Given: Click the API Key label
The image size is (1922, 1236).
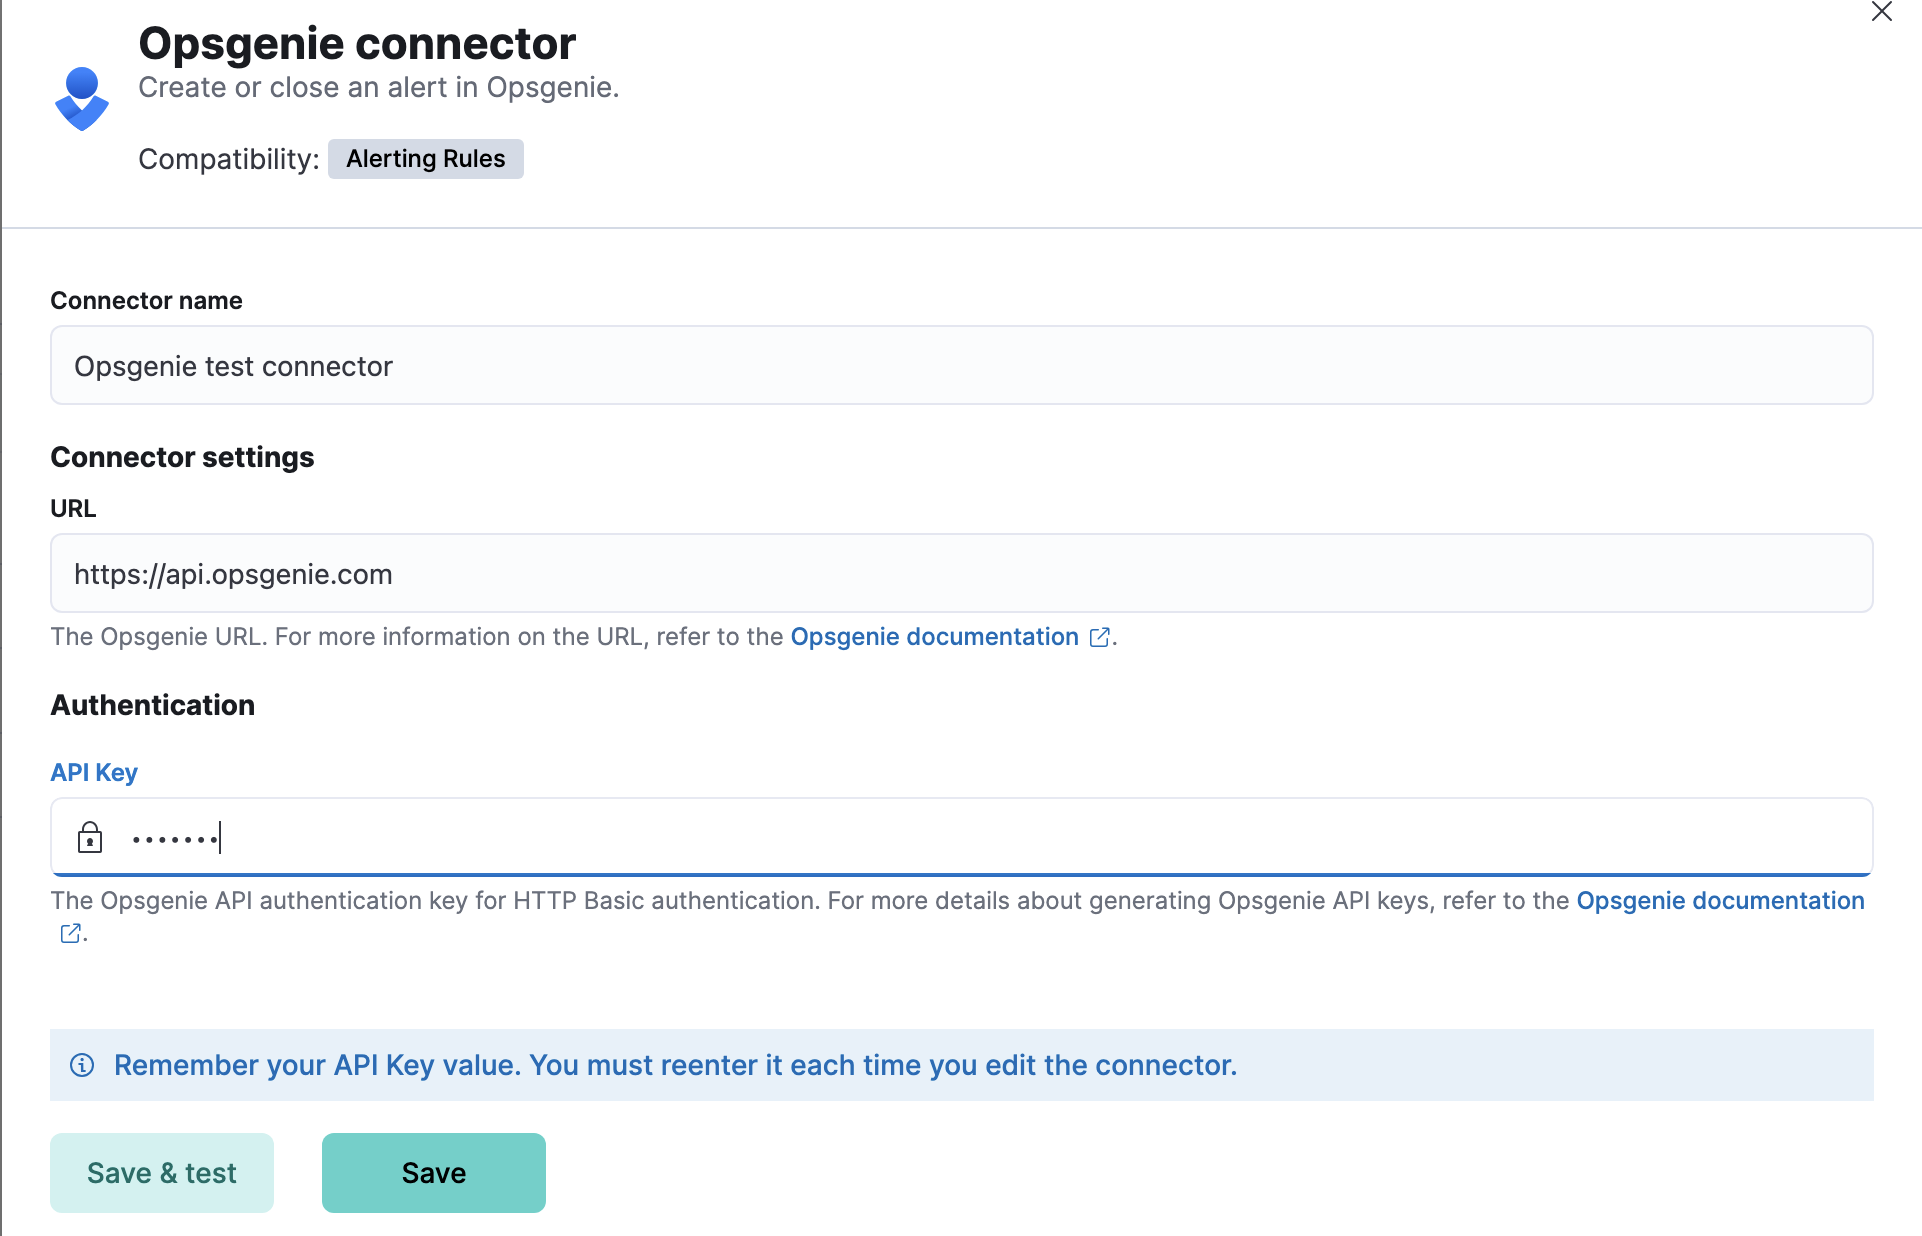Looking at the screenshot, I should click(x=93, y=772).
